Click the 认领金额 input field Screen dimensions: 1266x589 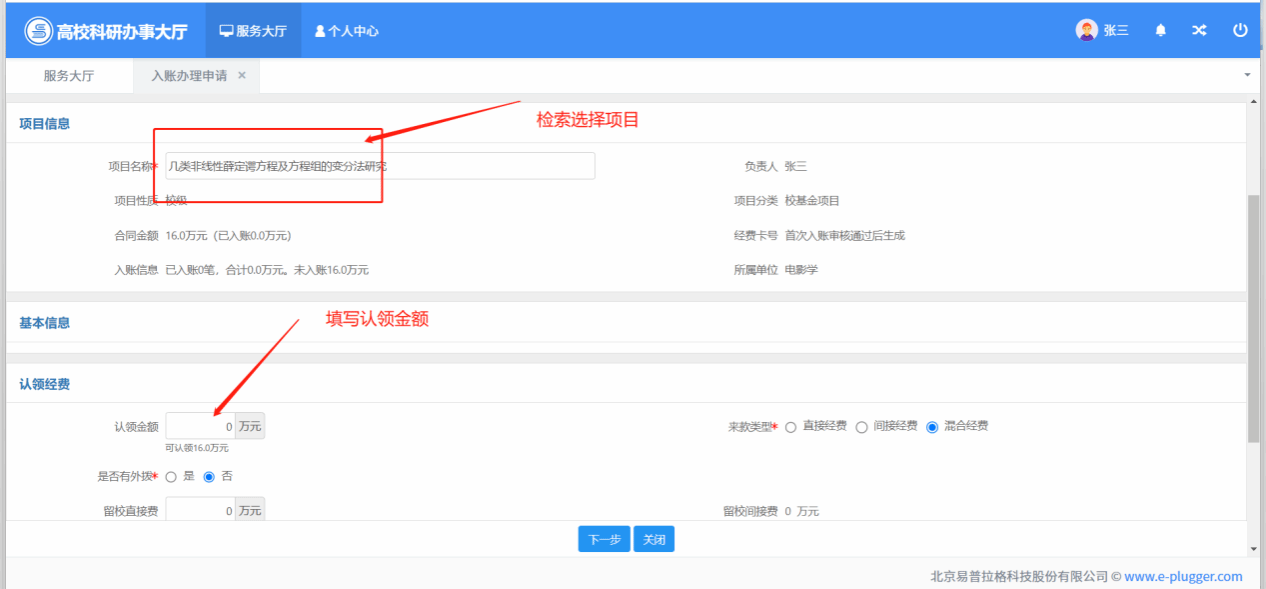pos(201,427)
